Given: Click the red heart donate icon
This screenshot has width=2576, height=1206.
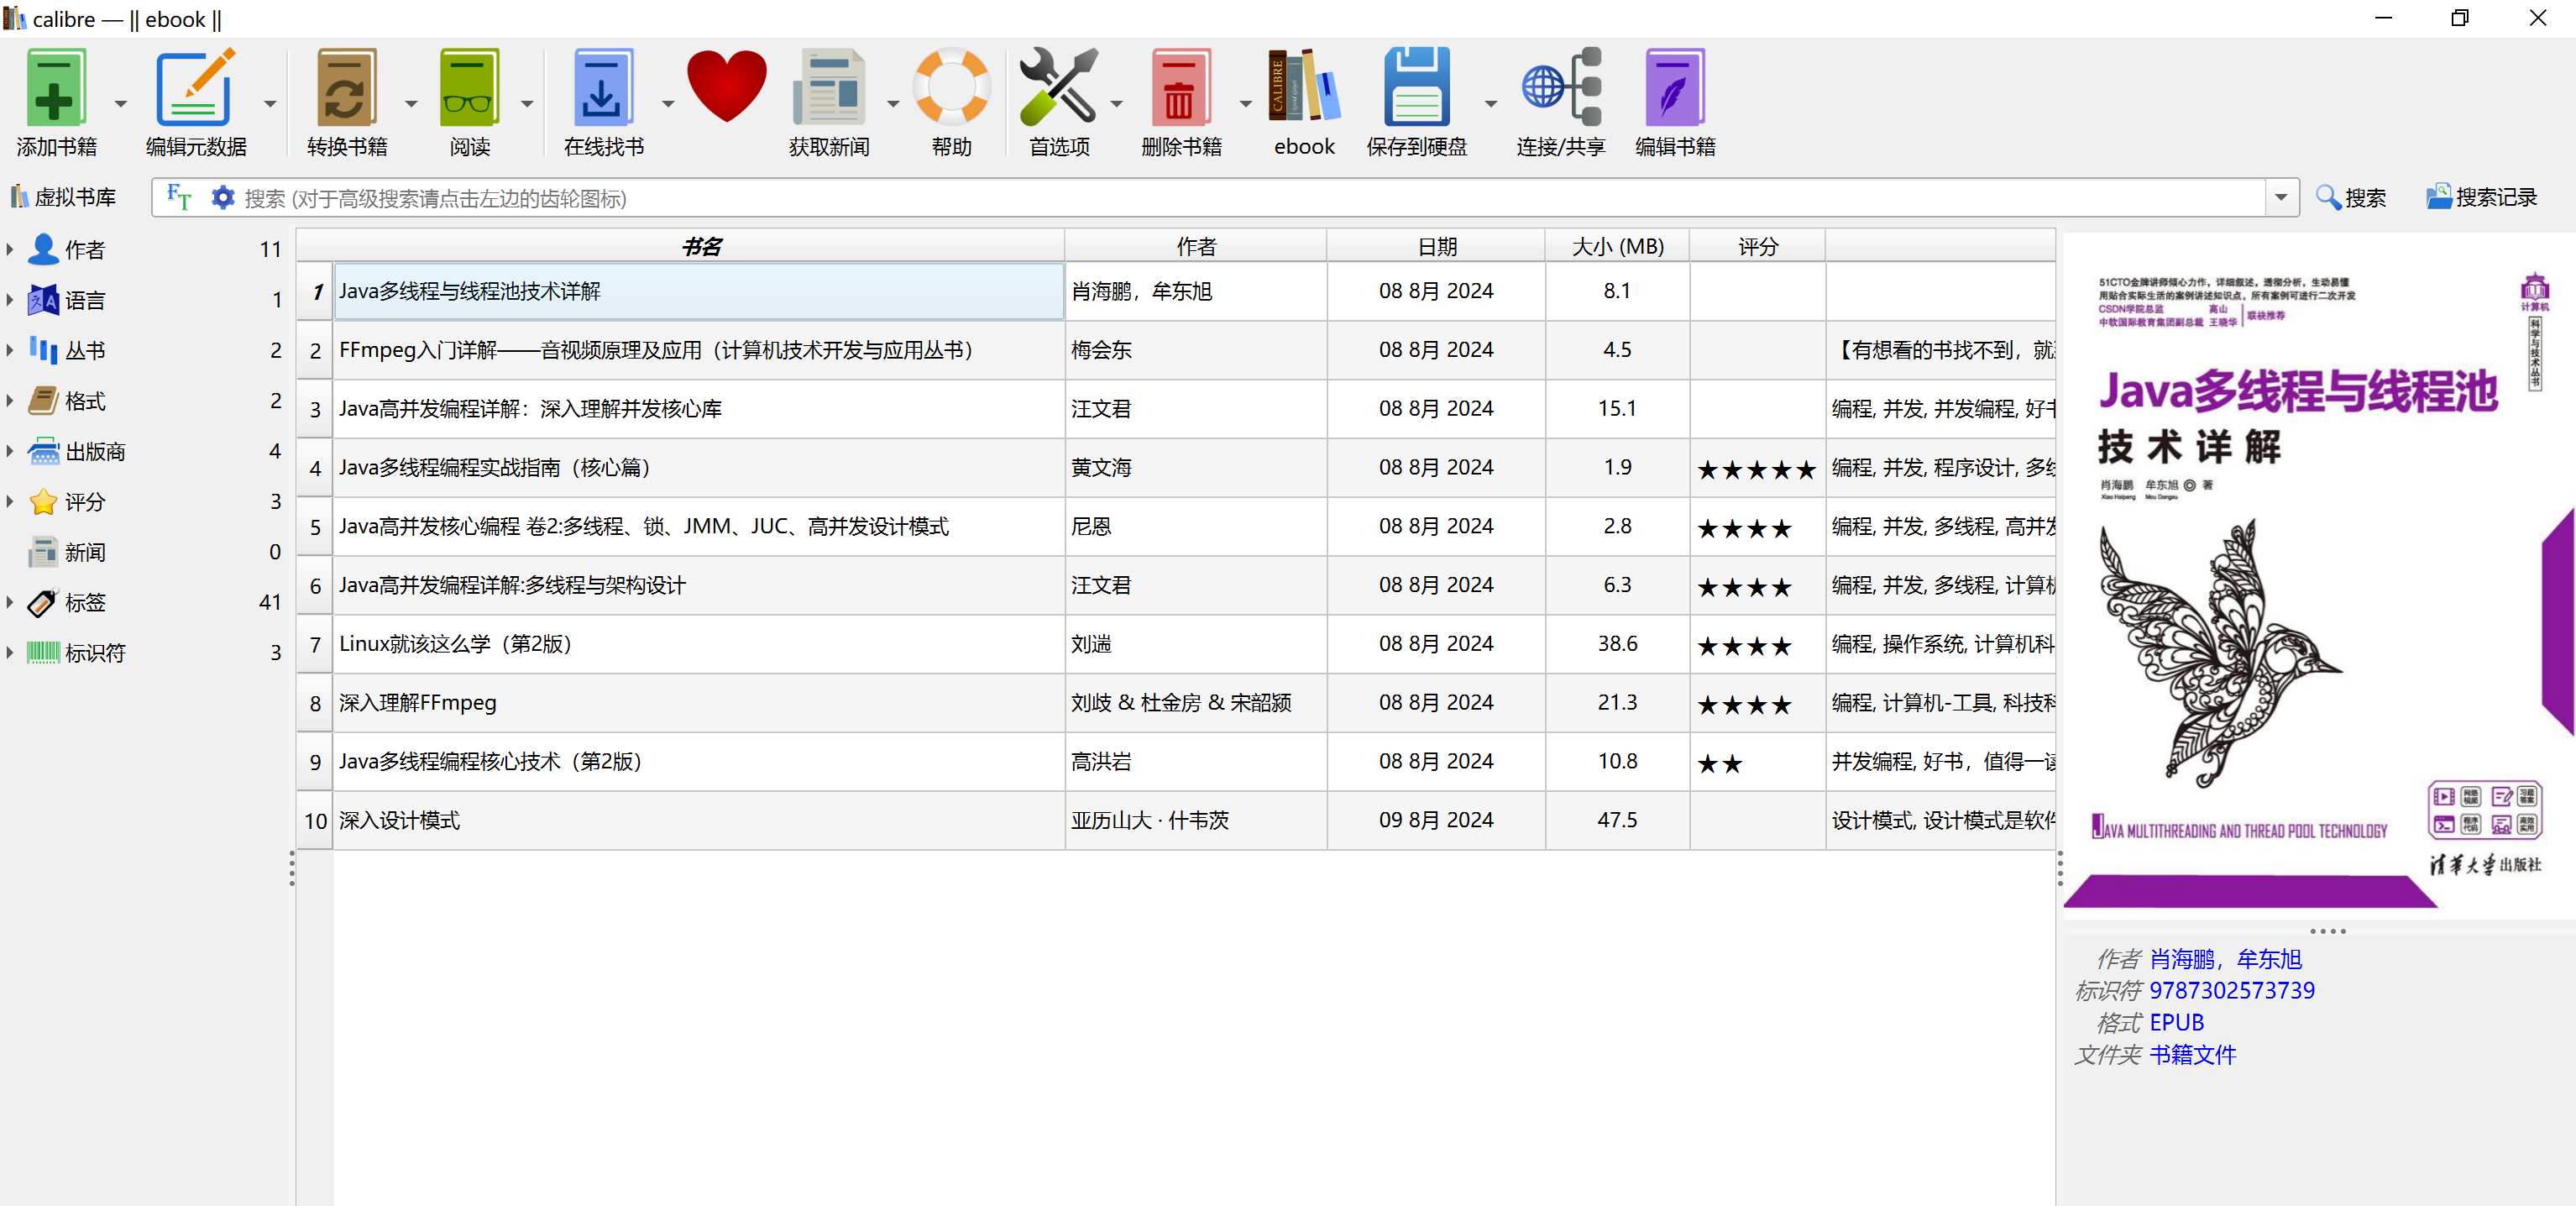Looking at the screenshot, I should [727, 86].
